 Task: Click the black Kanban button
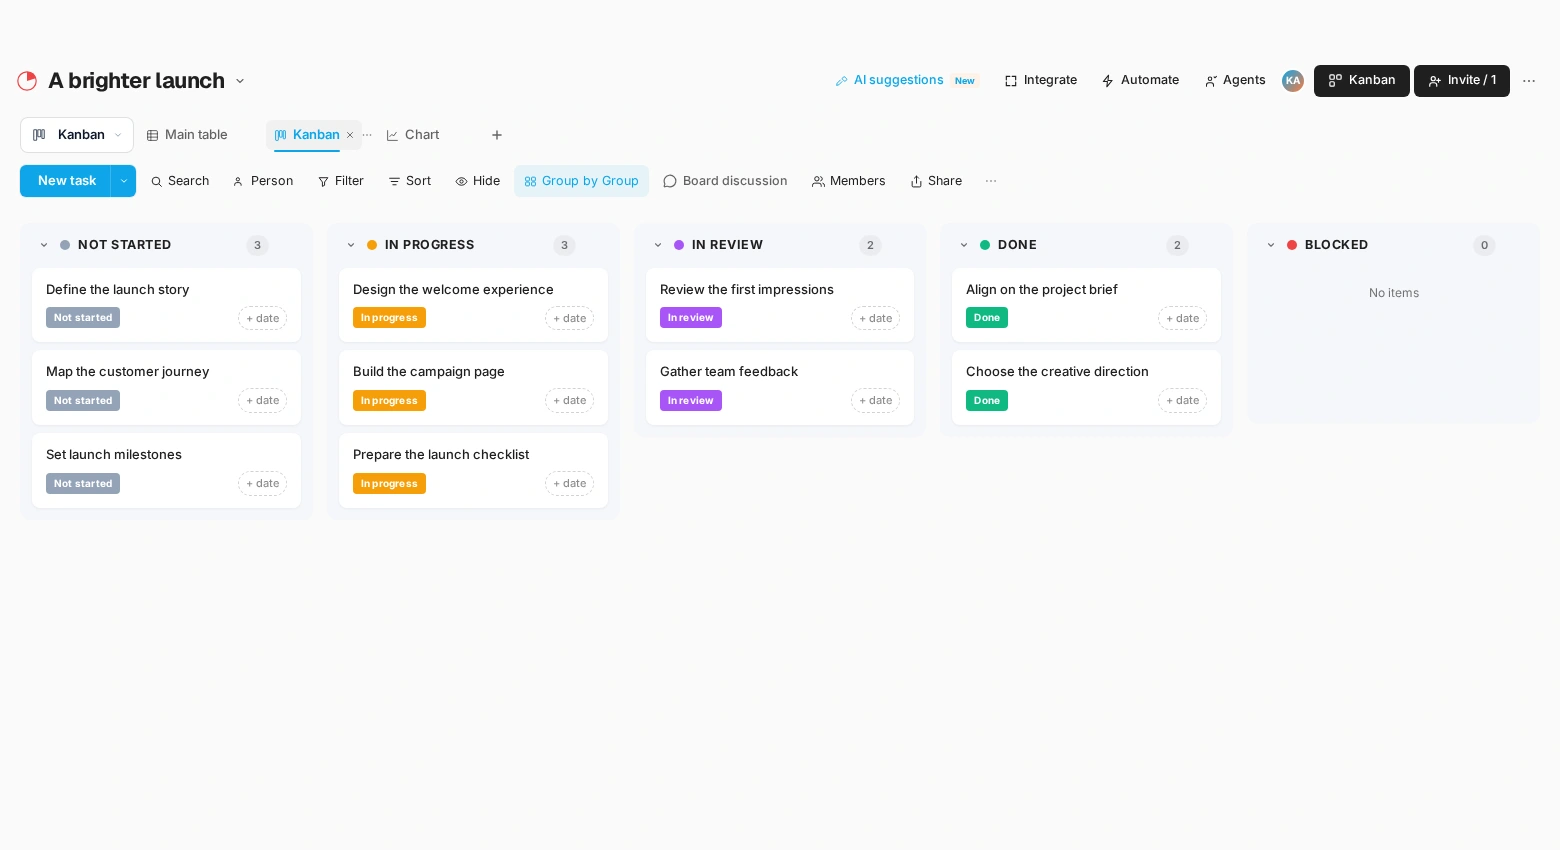coord(1362,81)
